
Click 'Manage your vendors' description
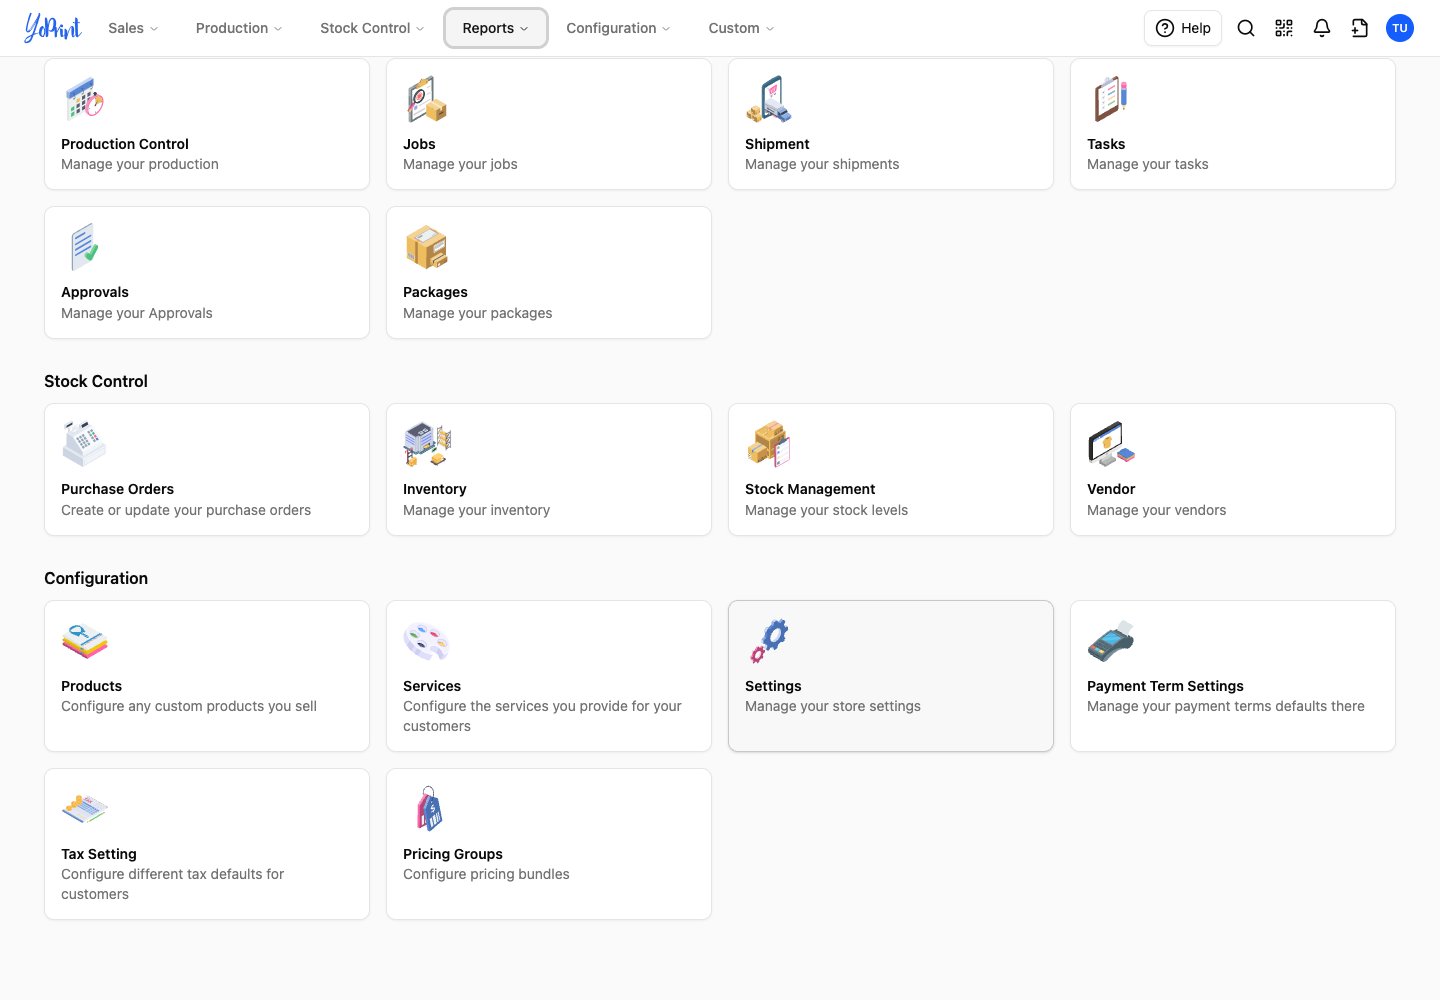coord(1156,510)
